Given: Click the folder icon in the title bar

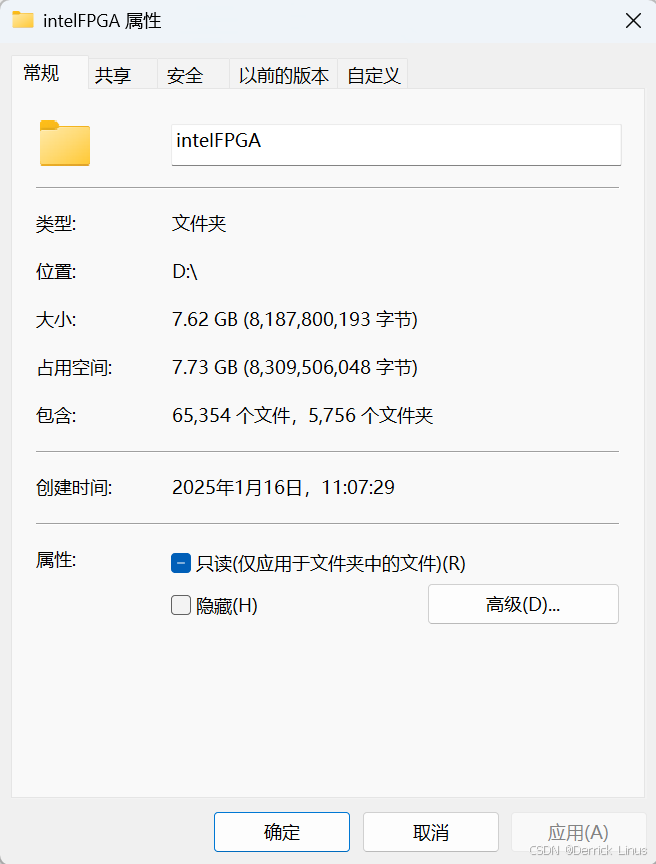Looking at the screenshot, I should tap(23, 20).
